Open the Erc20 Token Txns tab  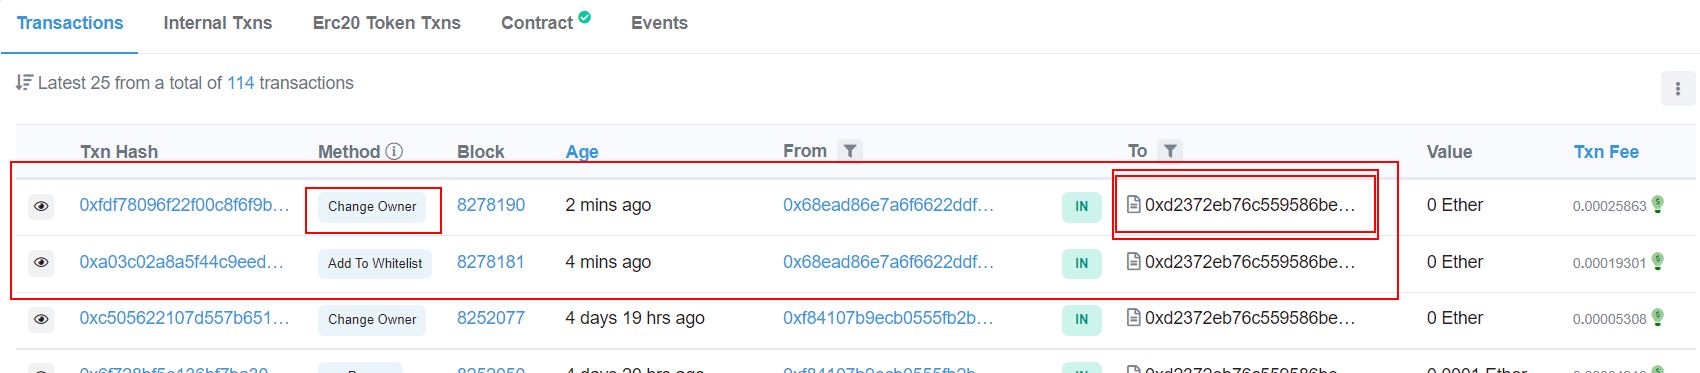[387, 23]
